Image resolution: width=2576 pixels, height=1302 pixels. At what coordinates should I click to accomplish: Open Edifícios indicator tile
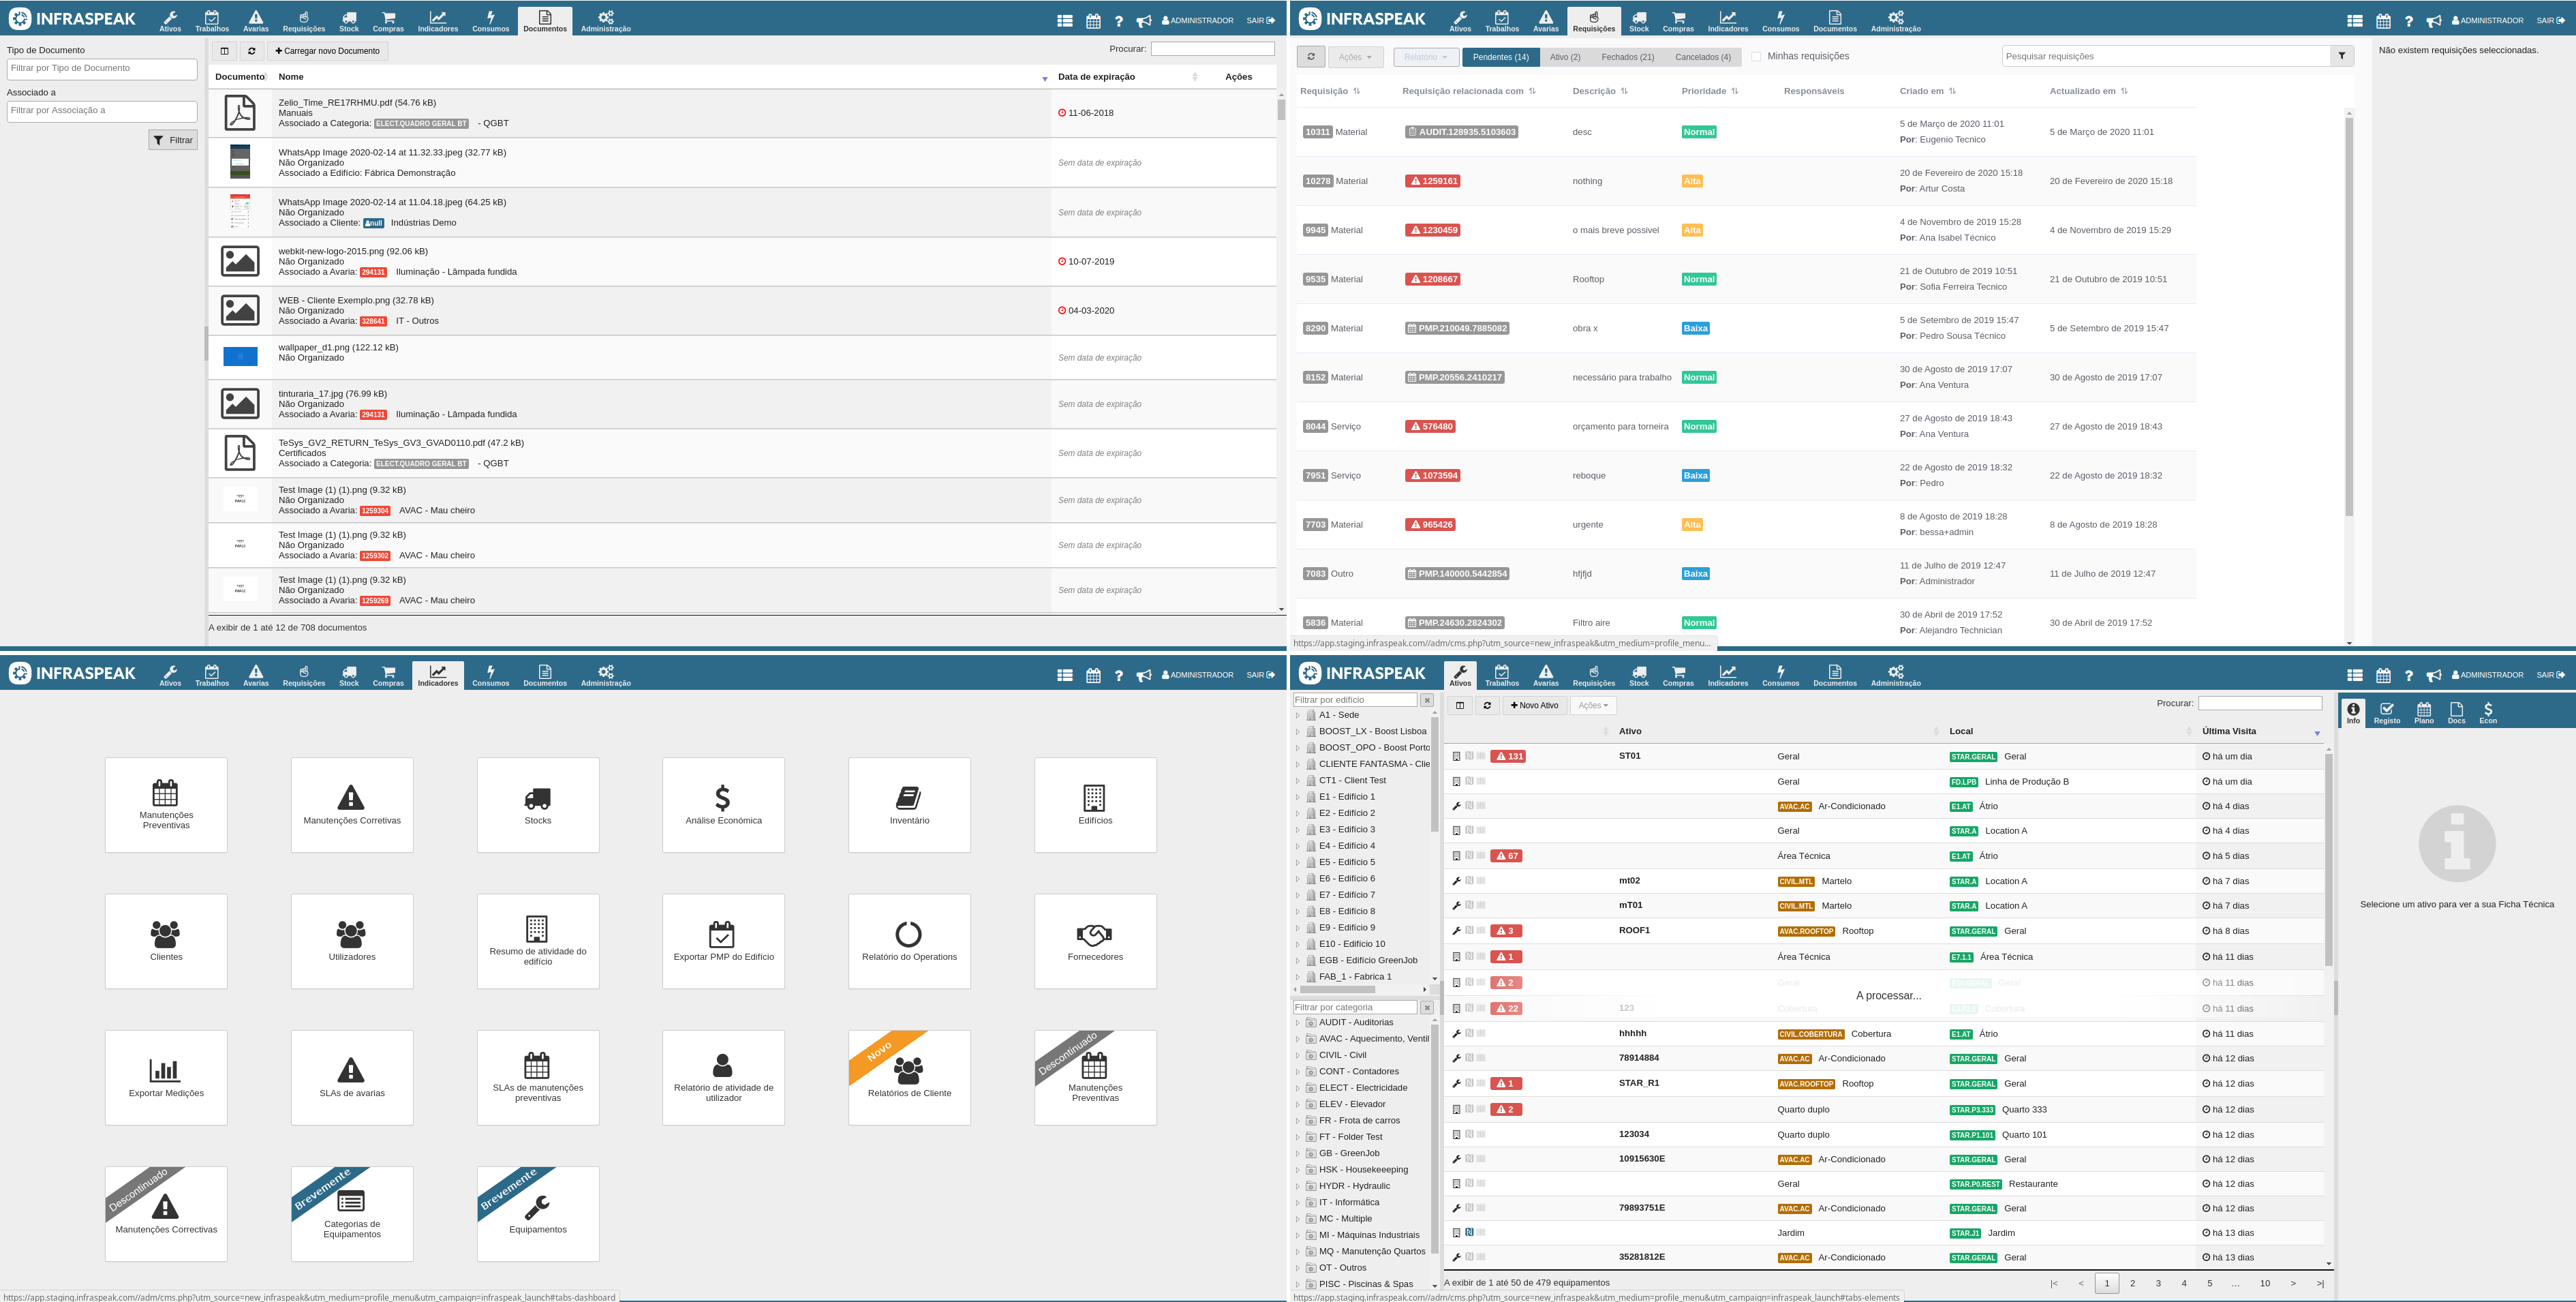(1095, 805)
